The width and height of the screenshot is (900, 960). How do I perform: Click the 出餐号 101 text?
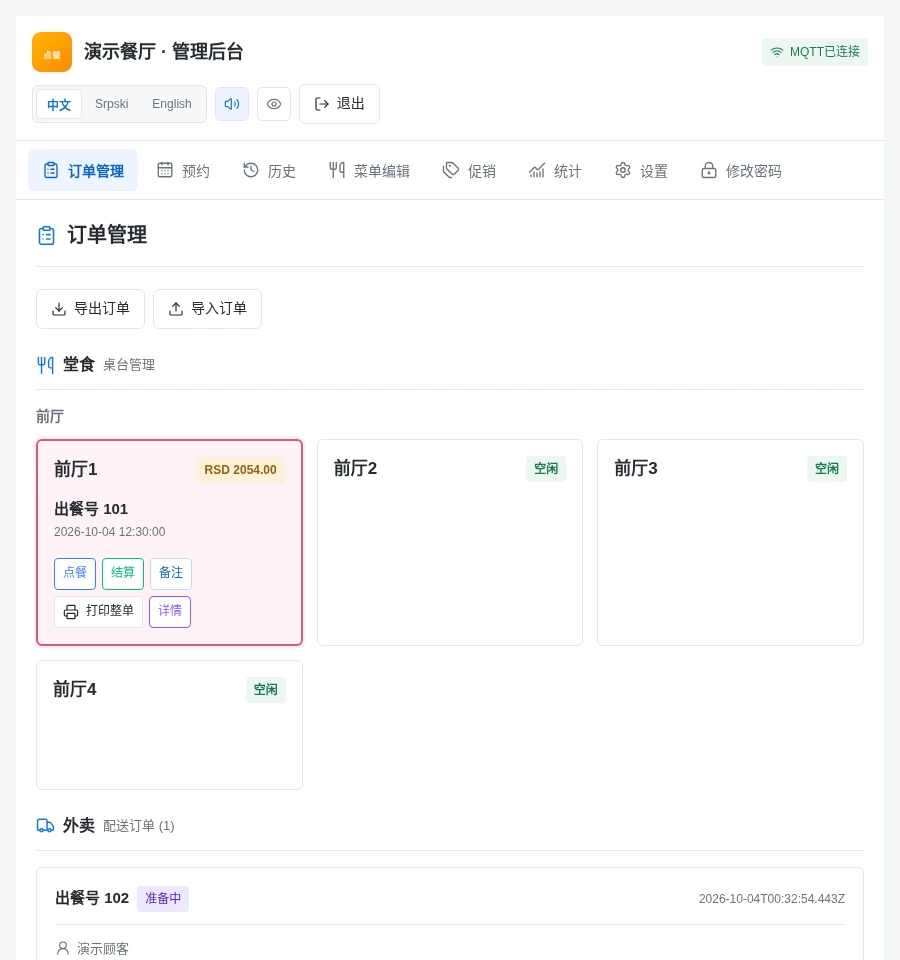tap(91, 509)
